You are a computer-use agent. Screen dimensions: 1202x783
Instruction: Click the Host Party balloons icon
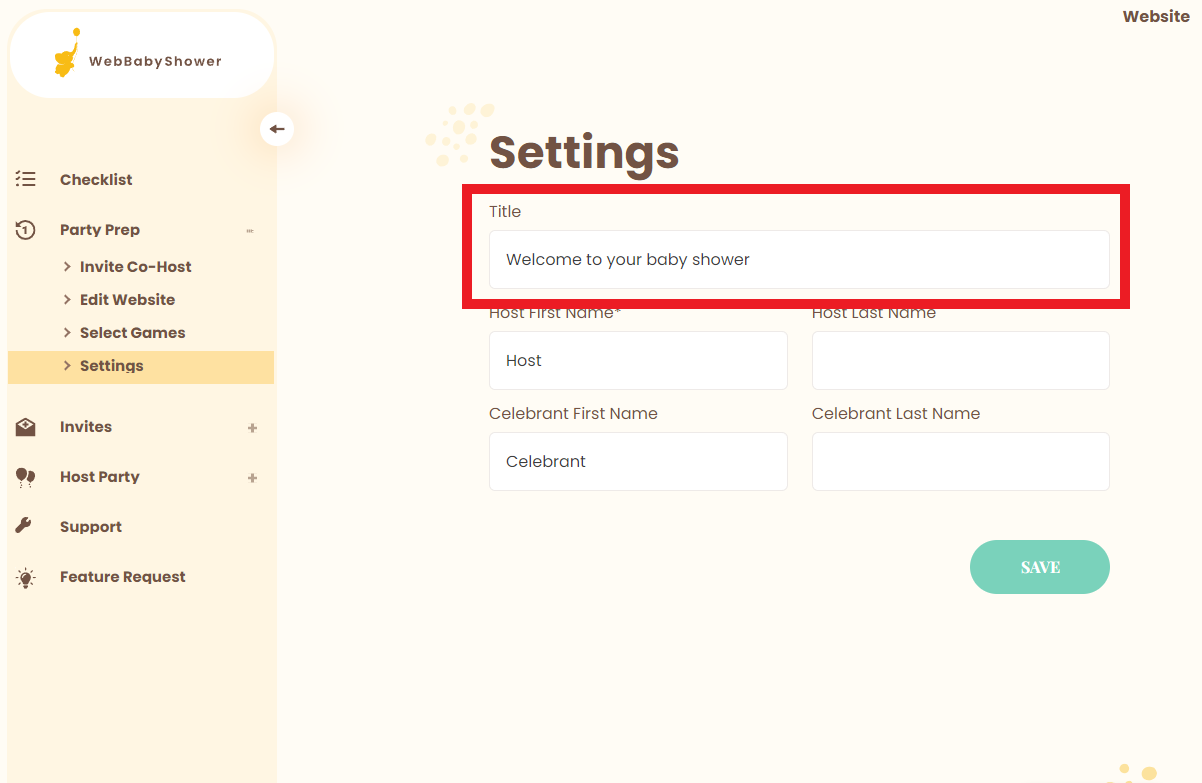(26, 477)
